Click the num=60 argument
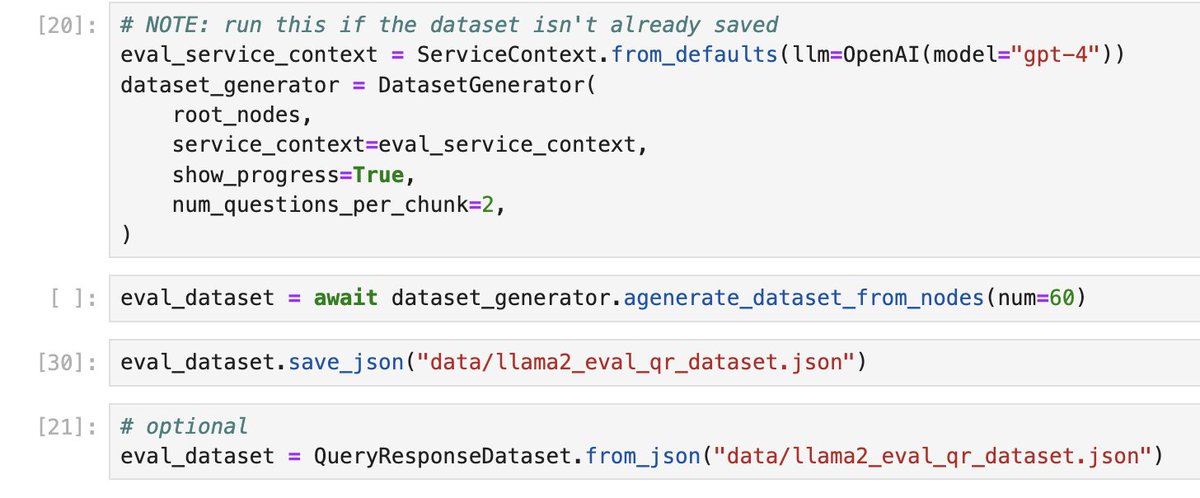This screenshot has width=1200, height=498. [1033, 298]
